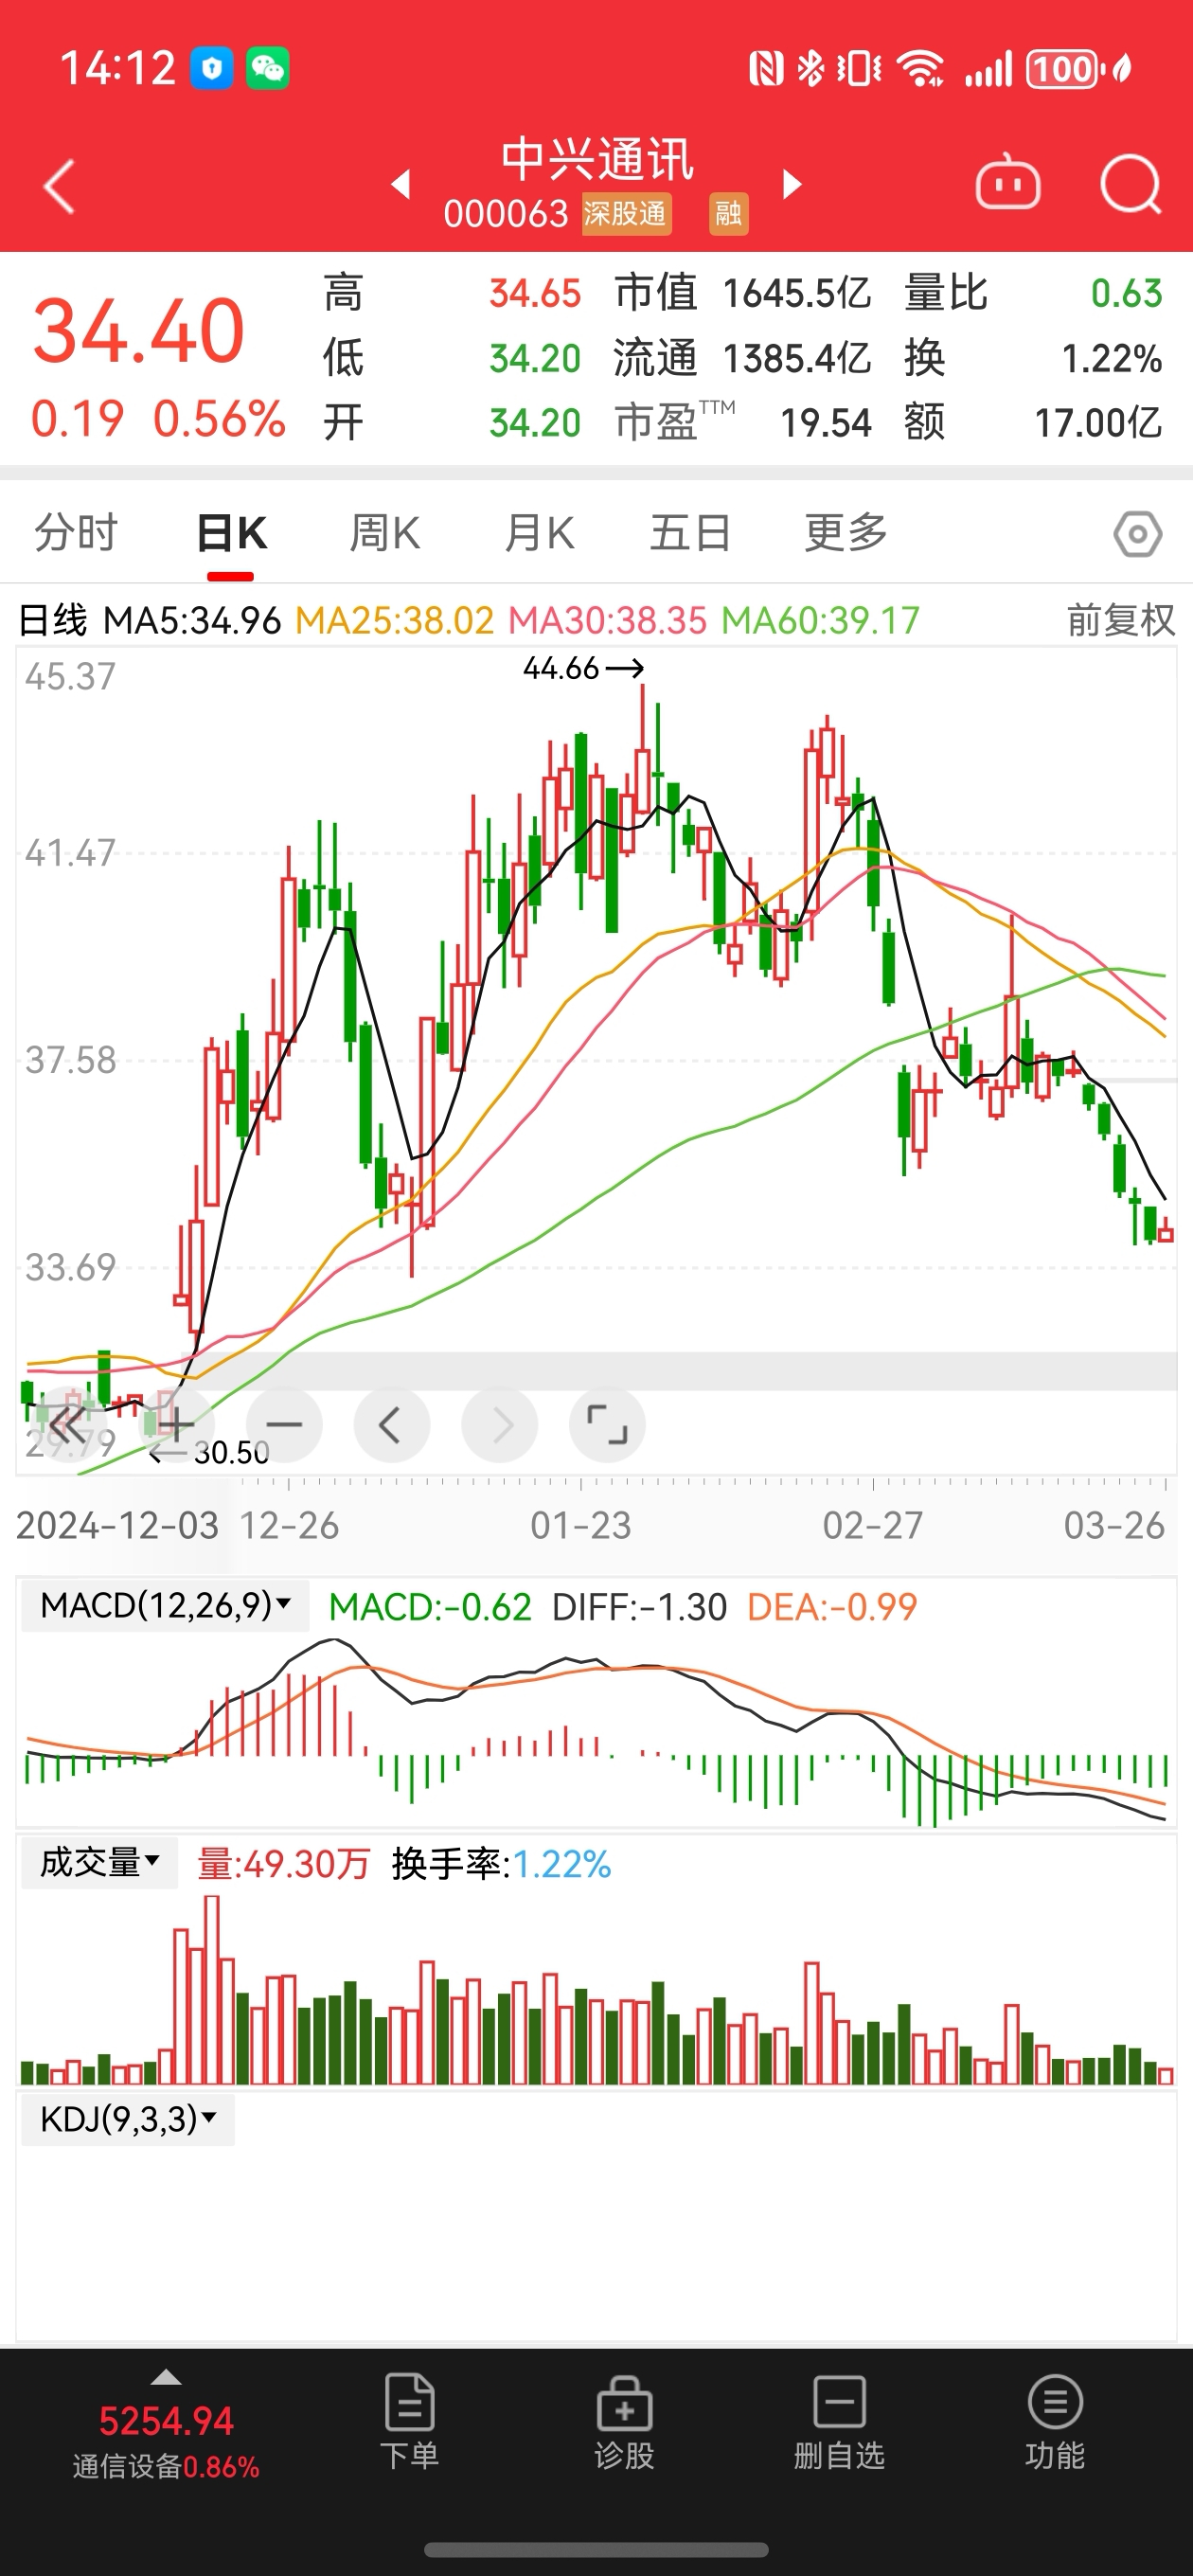Tap the MA30:38.35 legend
The width and height of the screenshot is (1193, 2576).
(608, 620)
